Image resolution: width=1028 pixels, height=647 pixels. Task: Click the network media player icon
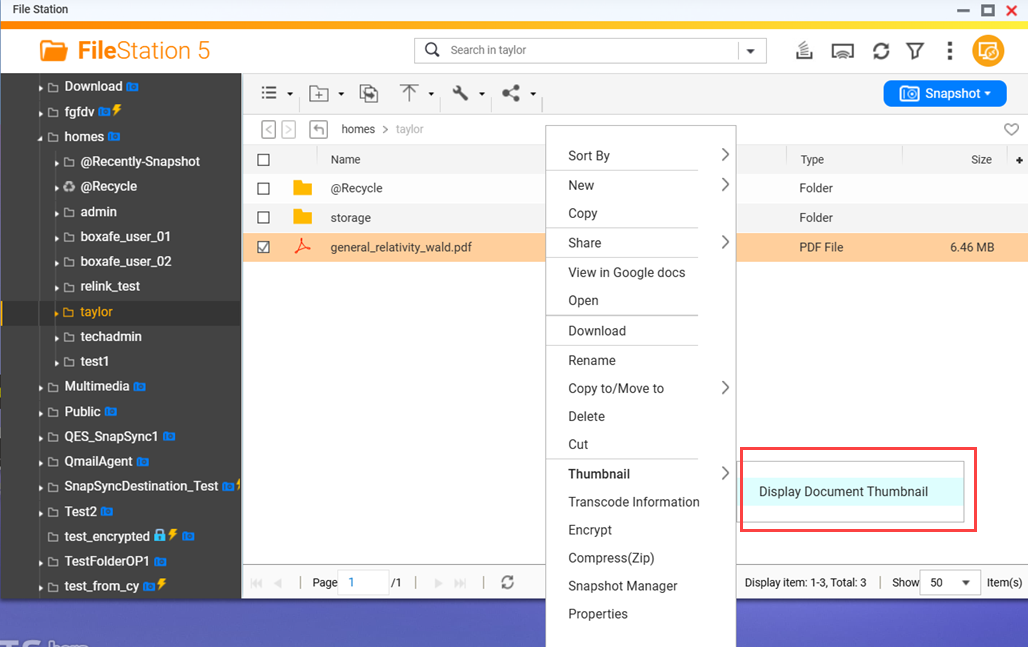pyautogui.click(x=843, y=51)
